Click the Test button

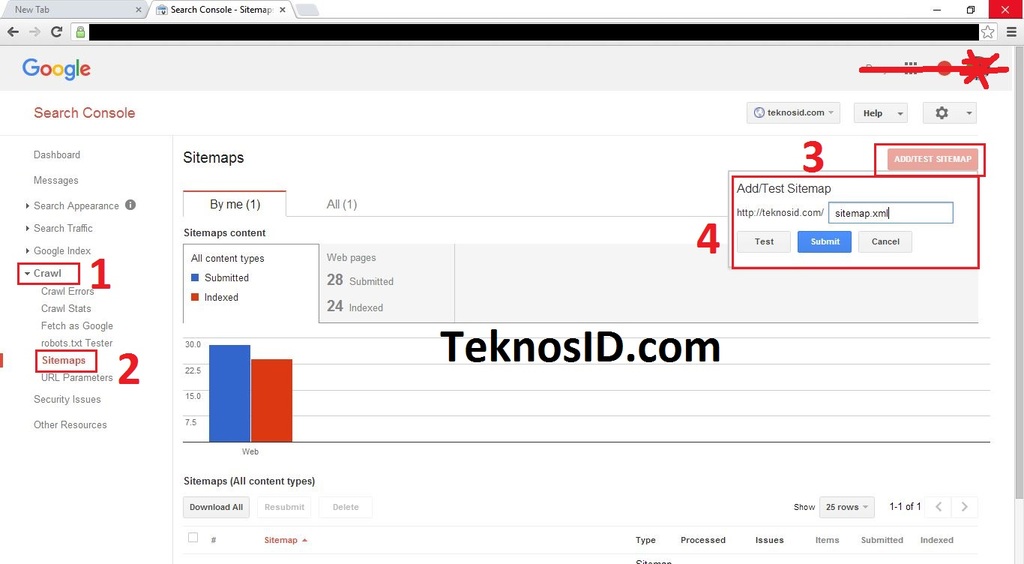point(763,242)
